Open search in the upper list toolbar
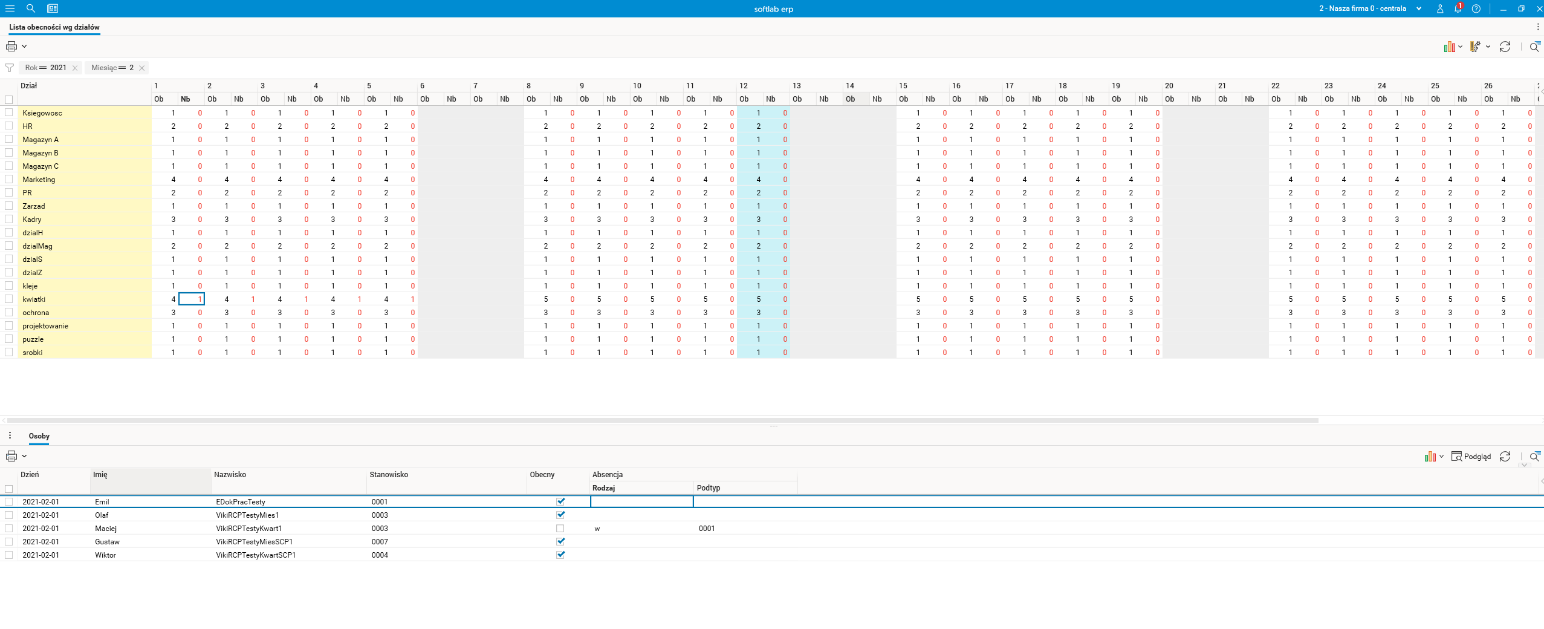Viewport: 1544px width, 629px height. coord(1535,46)
